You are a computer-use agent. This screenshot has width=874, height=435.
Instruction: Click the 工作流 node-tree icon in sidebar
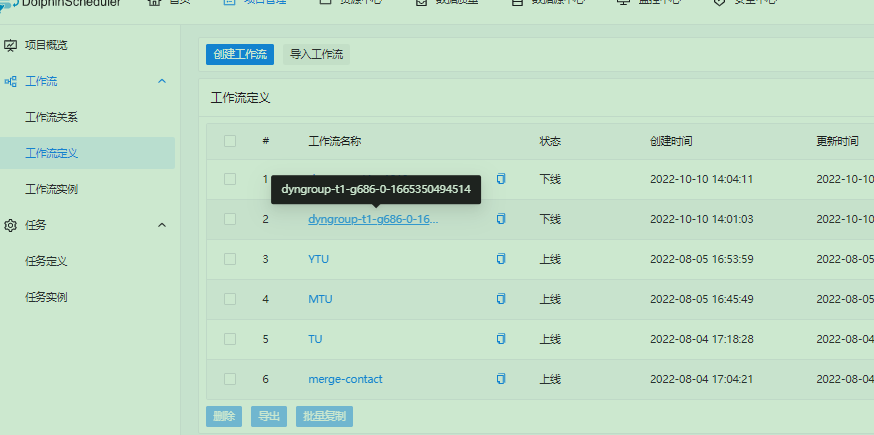click(11, 82)
